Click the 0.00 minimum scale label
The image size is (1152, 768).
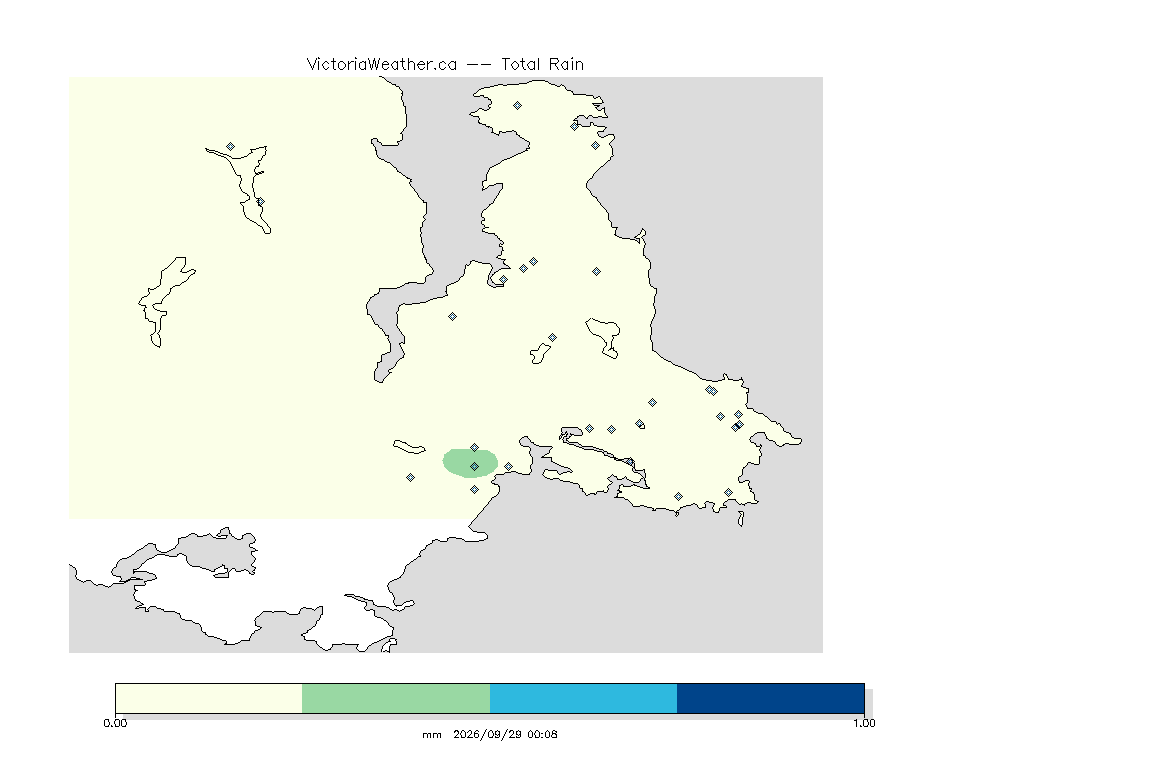click(115, 723)
